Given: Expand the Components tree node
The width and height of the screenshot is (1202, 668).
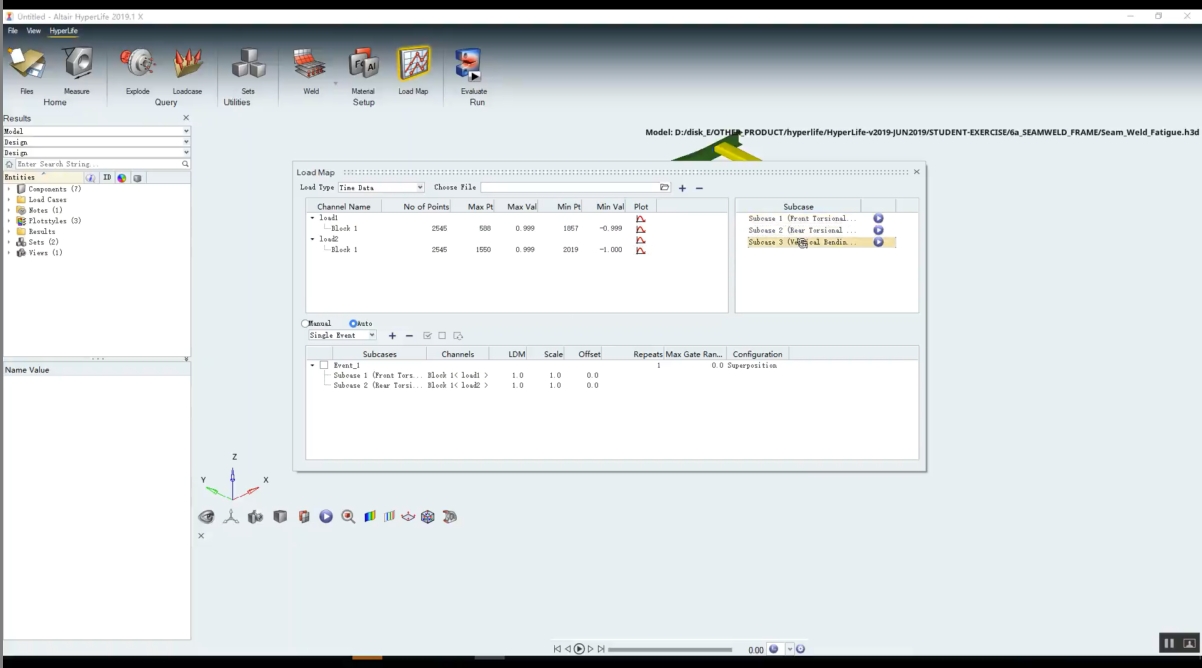Looking at the screenshot, I should point(9,189).
